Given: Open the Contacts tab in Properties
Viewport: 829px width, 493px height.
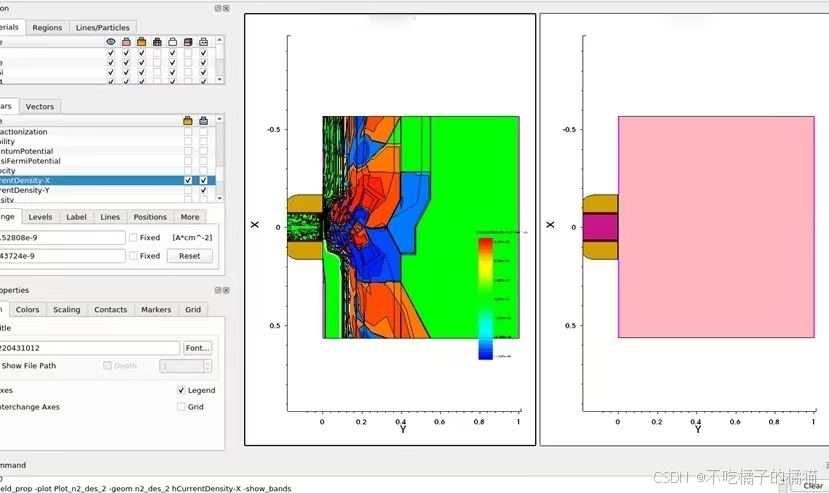Looking at the screenshot, I should click(x=110, y=309).
